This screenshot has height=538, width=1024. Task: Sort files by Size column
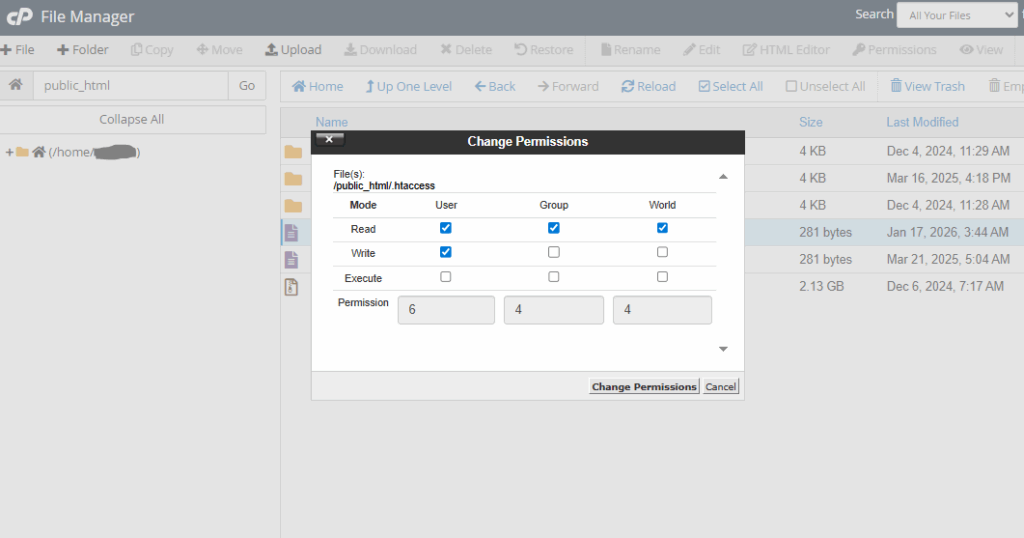pos(810,122)
